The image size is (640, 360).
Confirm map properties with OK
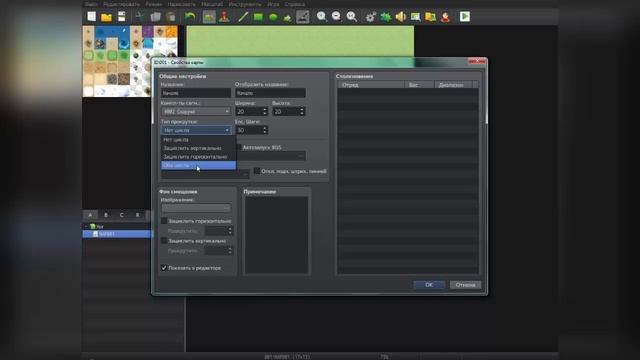[429, 285]
